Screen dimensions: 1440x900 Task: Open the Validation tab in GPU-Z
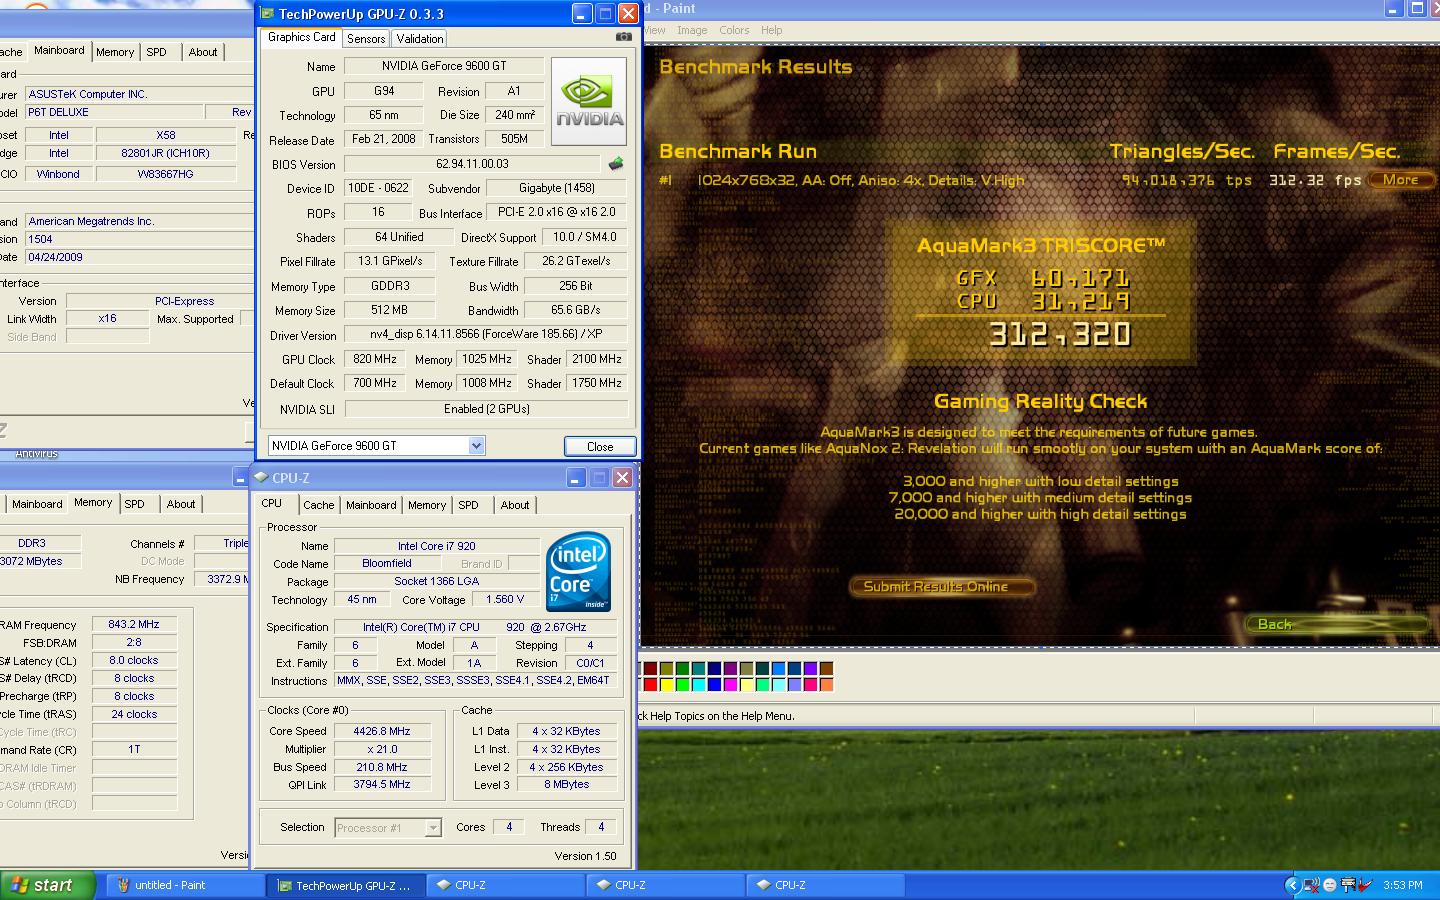(419, 39)
